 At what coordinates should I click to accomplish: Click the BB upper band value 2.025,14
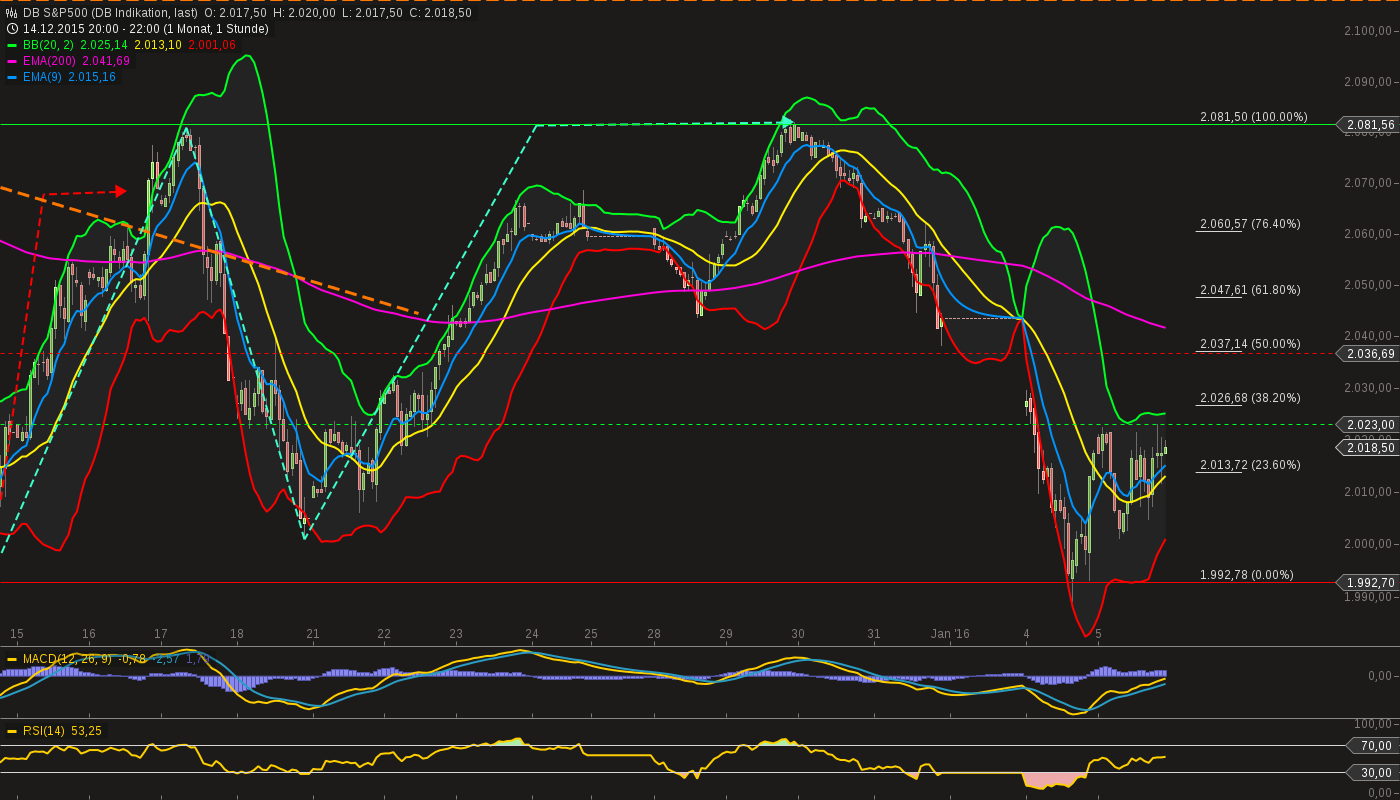pyautogui.click(x=103, y=45)
